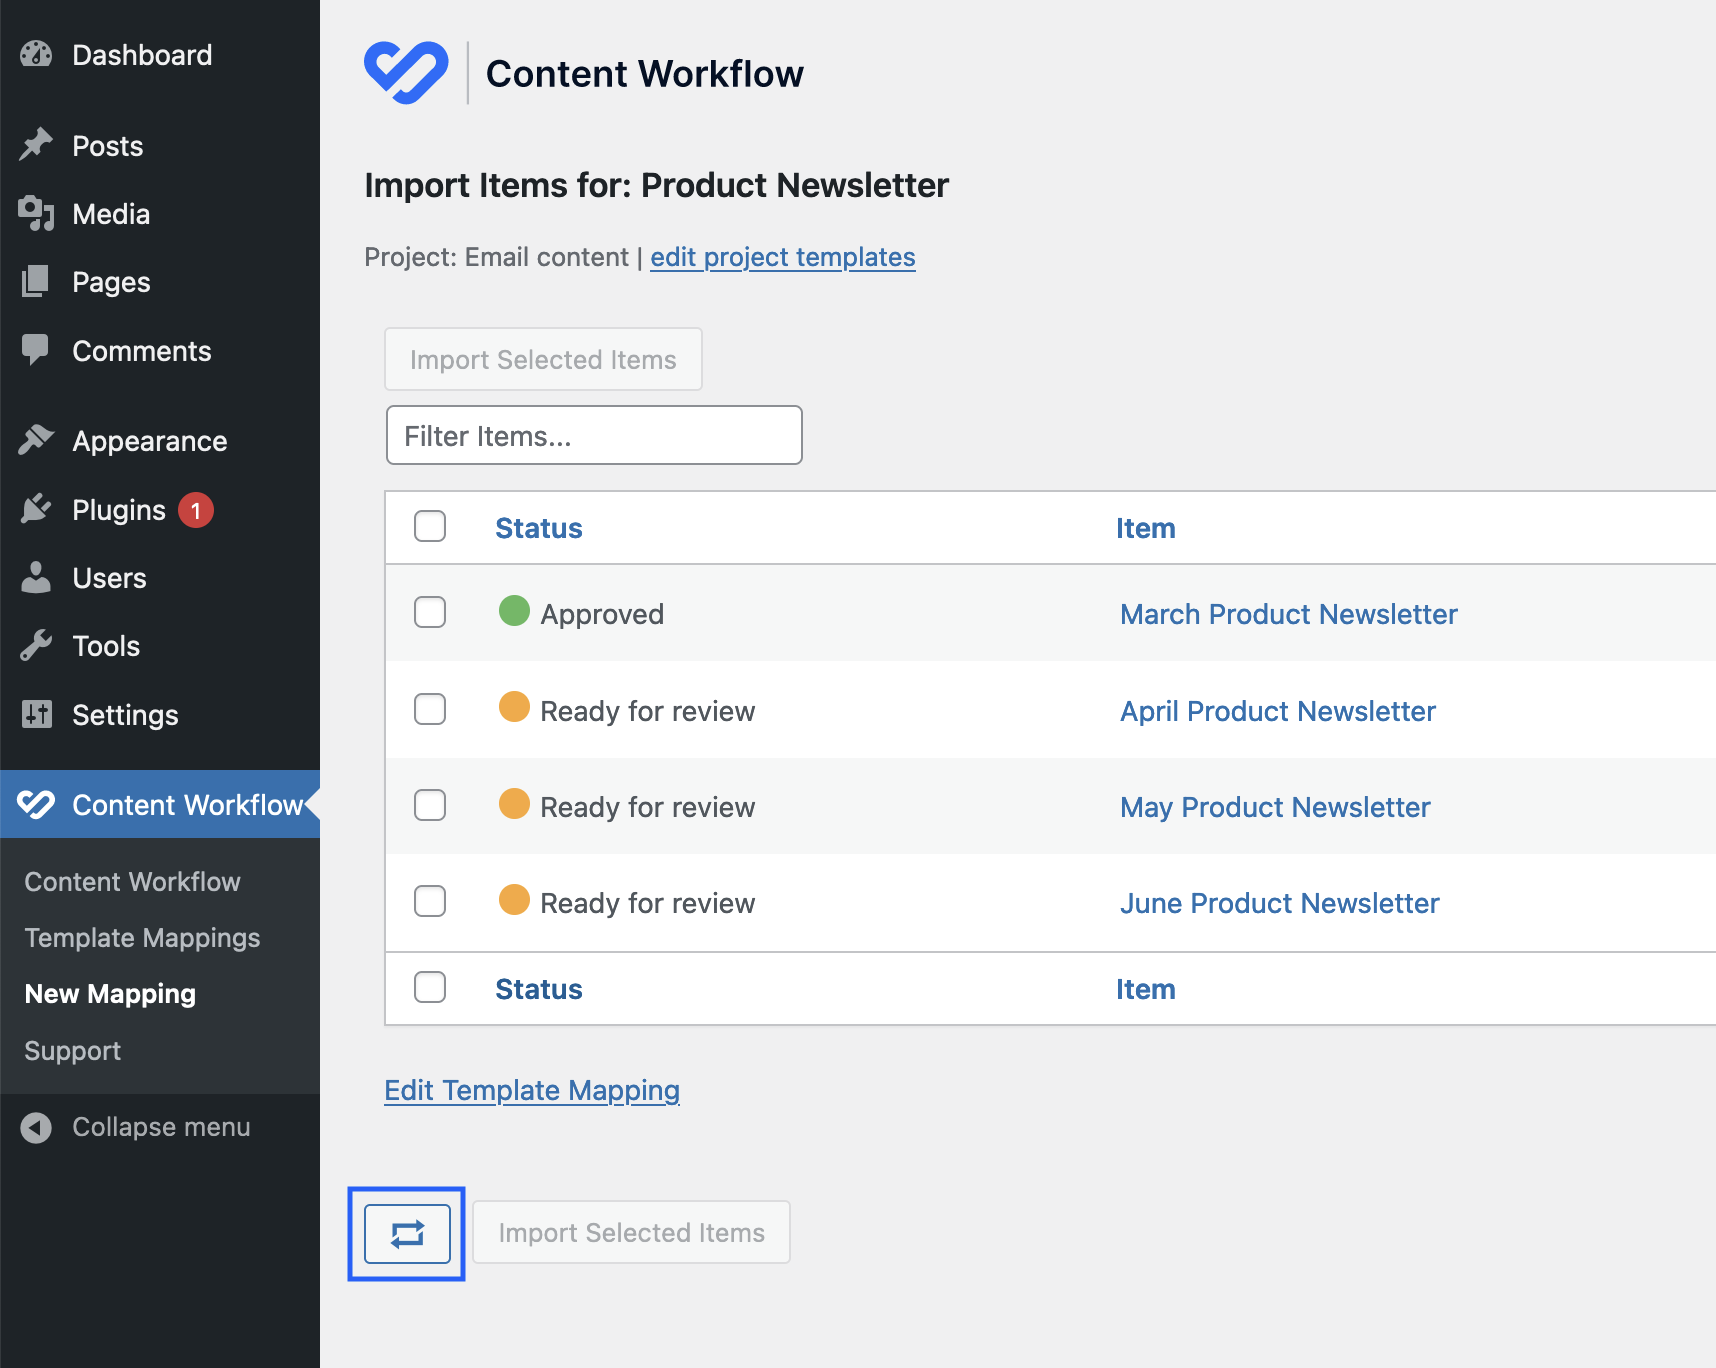Open the New Mapping menu item
The height and width of the screenshot is (1368, 1716).
110,993
